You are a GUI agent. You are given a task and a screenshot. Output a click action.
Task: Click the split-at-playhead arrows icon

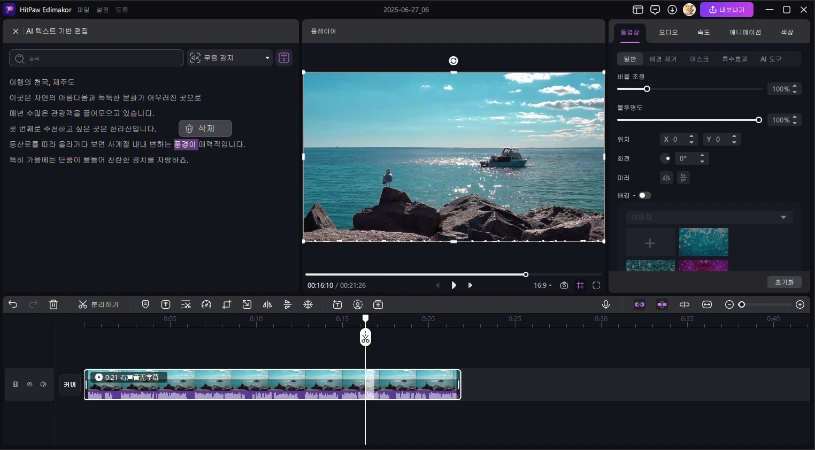pyautogui.click(x=685, y=305)
